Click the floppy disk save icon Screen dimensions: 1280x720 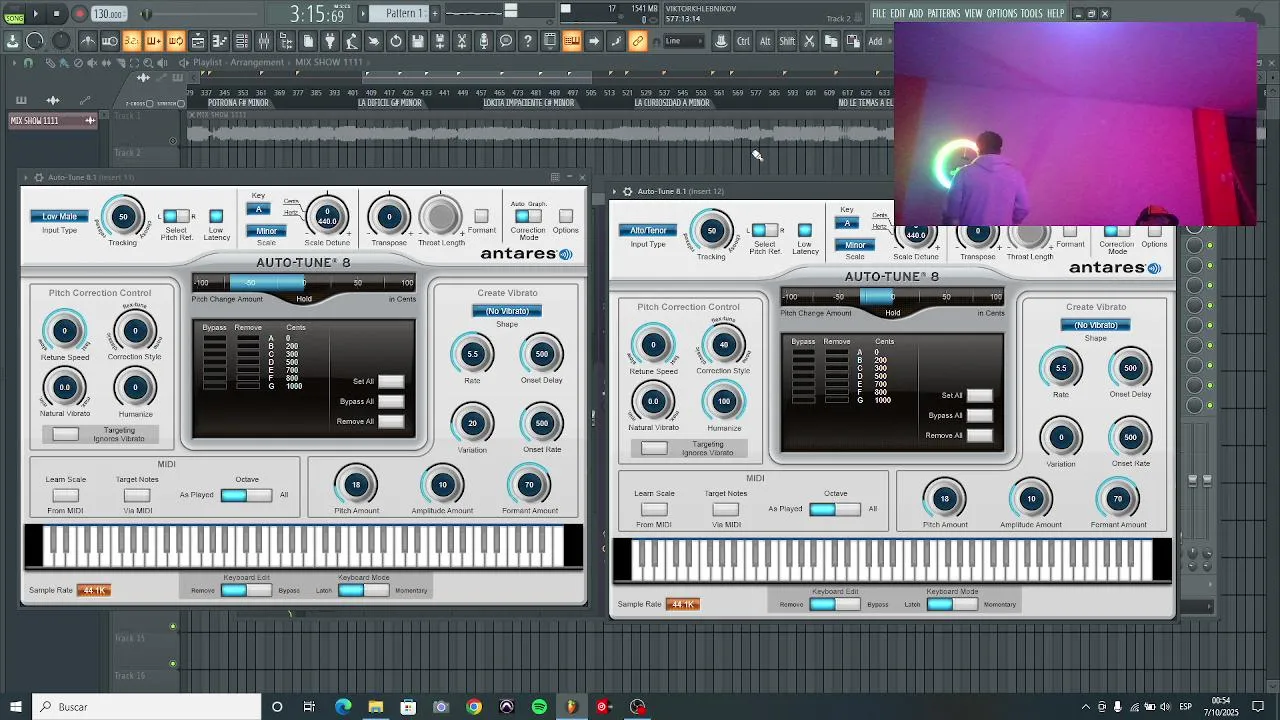pos(417,41)
